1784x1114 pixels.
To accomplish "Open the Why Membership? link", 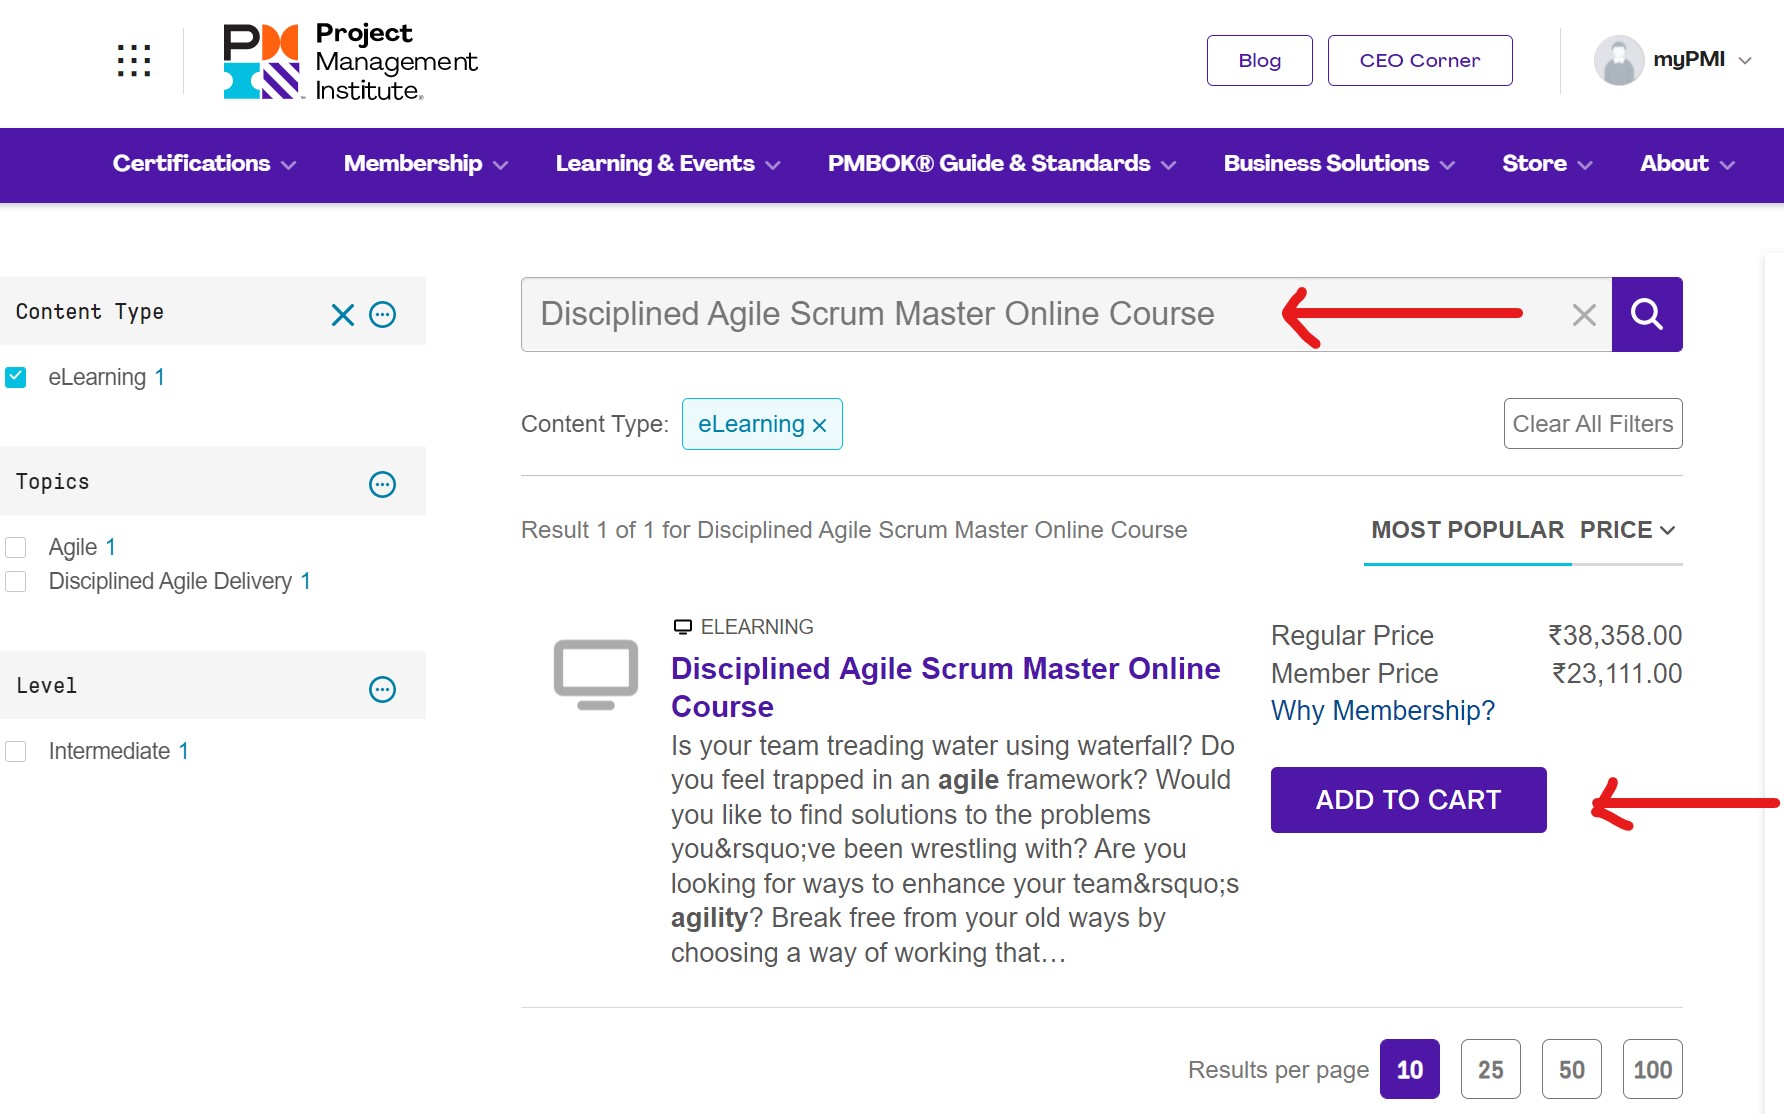I will (x=1382, y=711).
